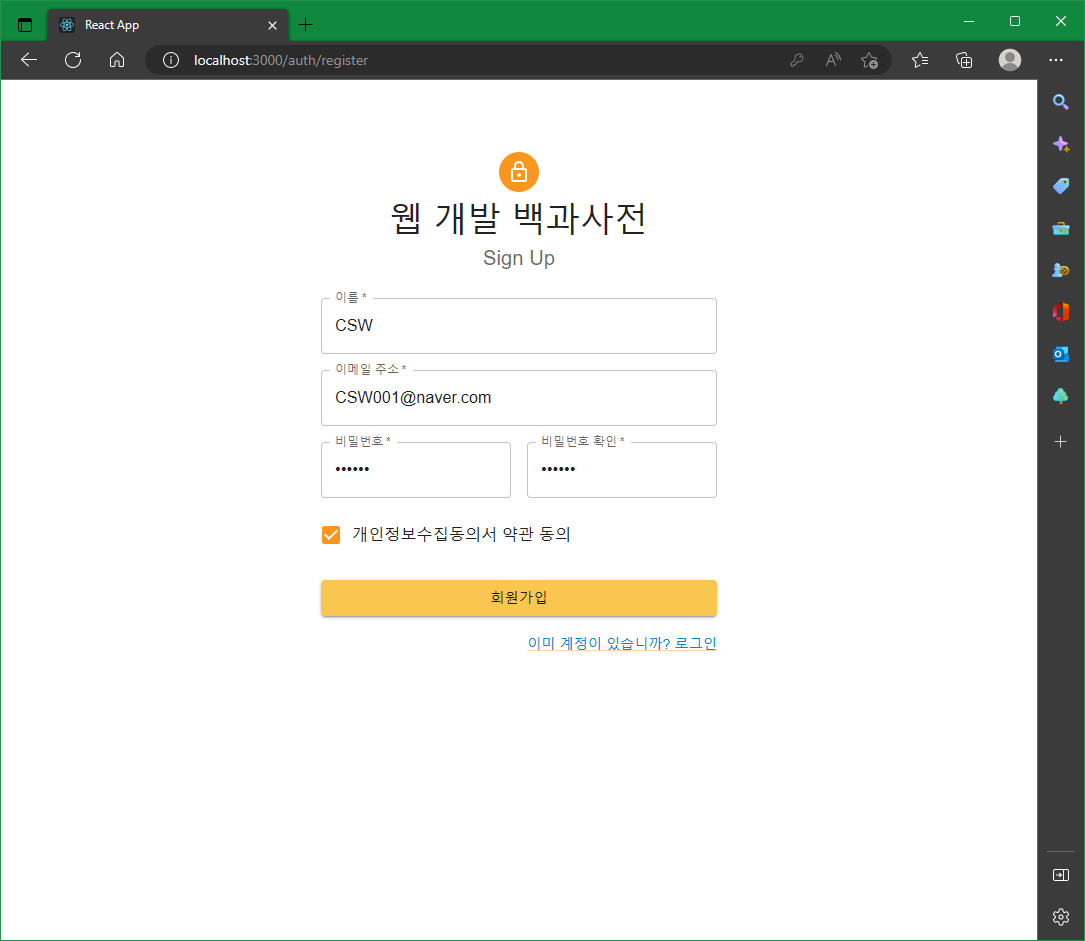Open Games icon in the Edge sidebar
This screenshot has width=1085, height=941.
[x=1060, y=269]
